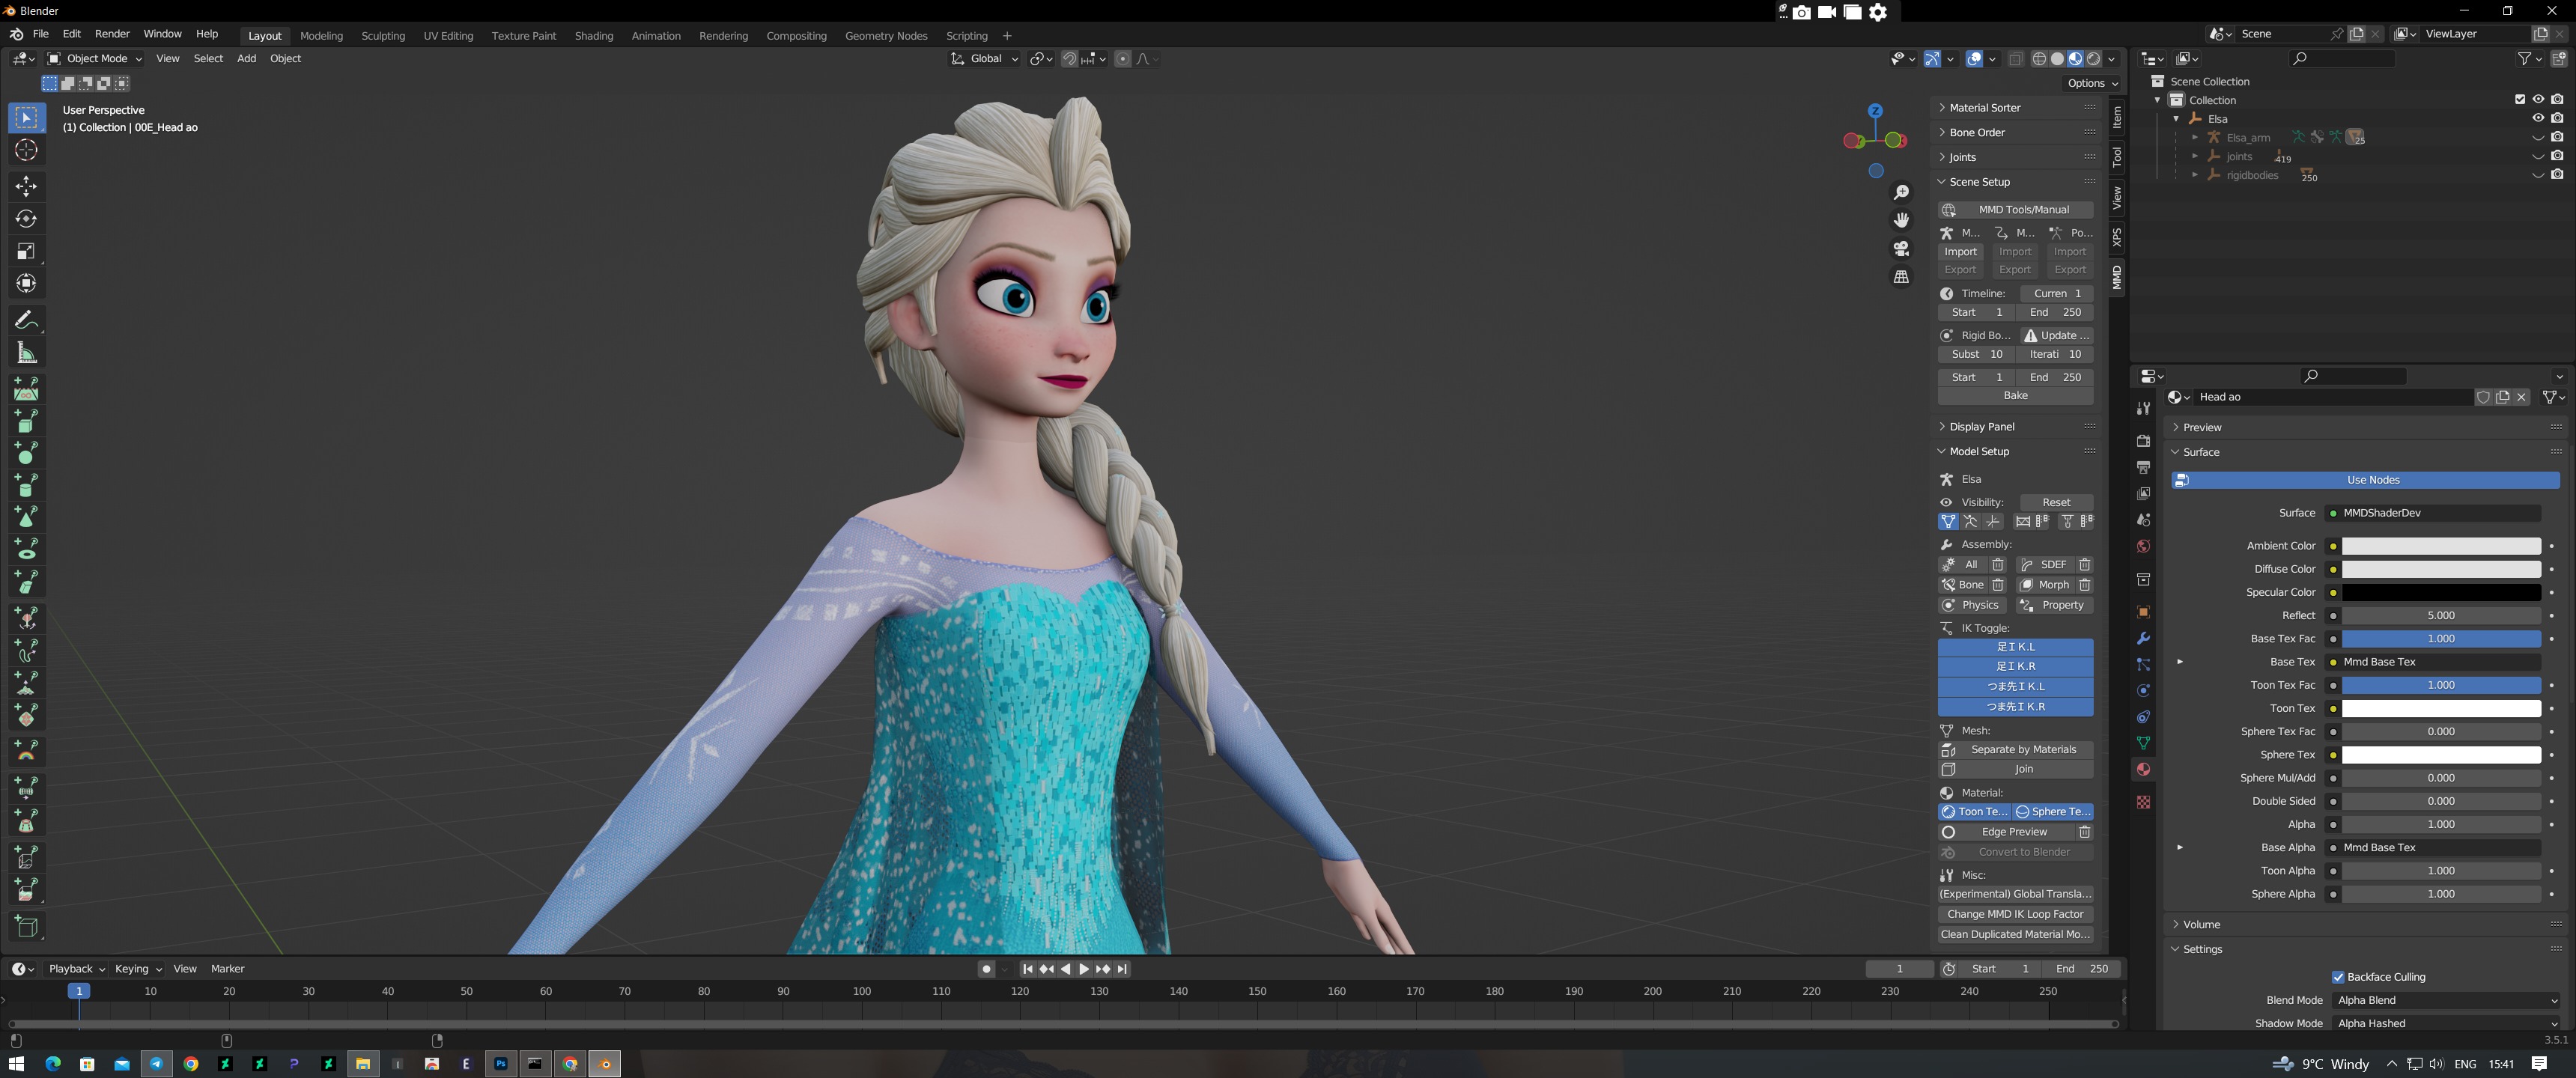Screen dimensions: 2576x1078
Task: Switch to wireframe viewport shading
Action: pos(2039,59)
